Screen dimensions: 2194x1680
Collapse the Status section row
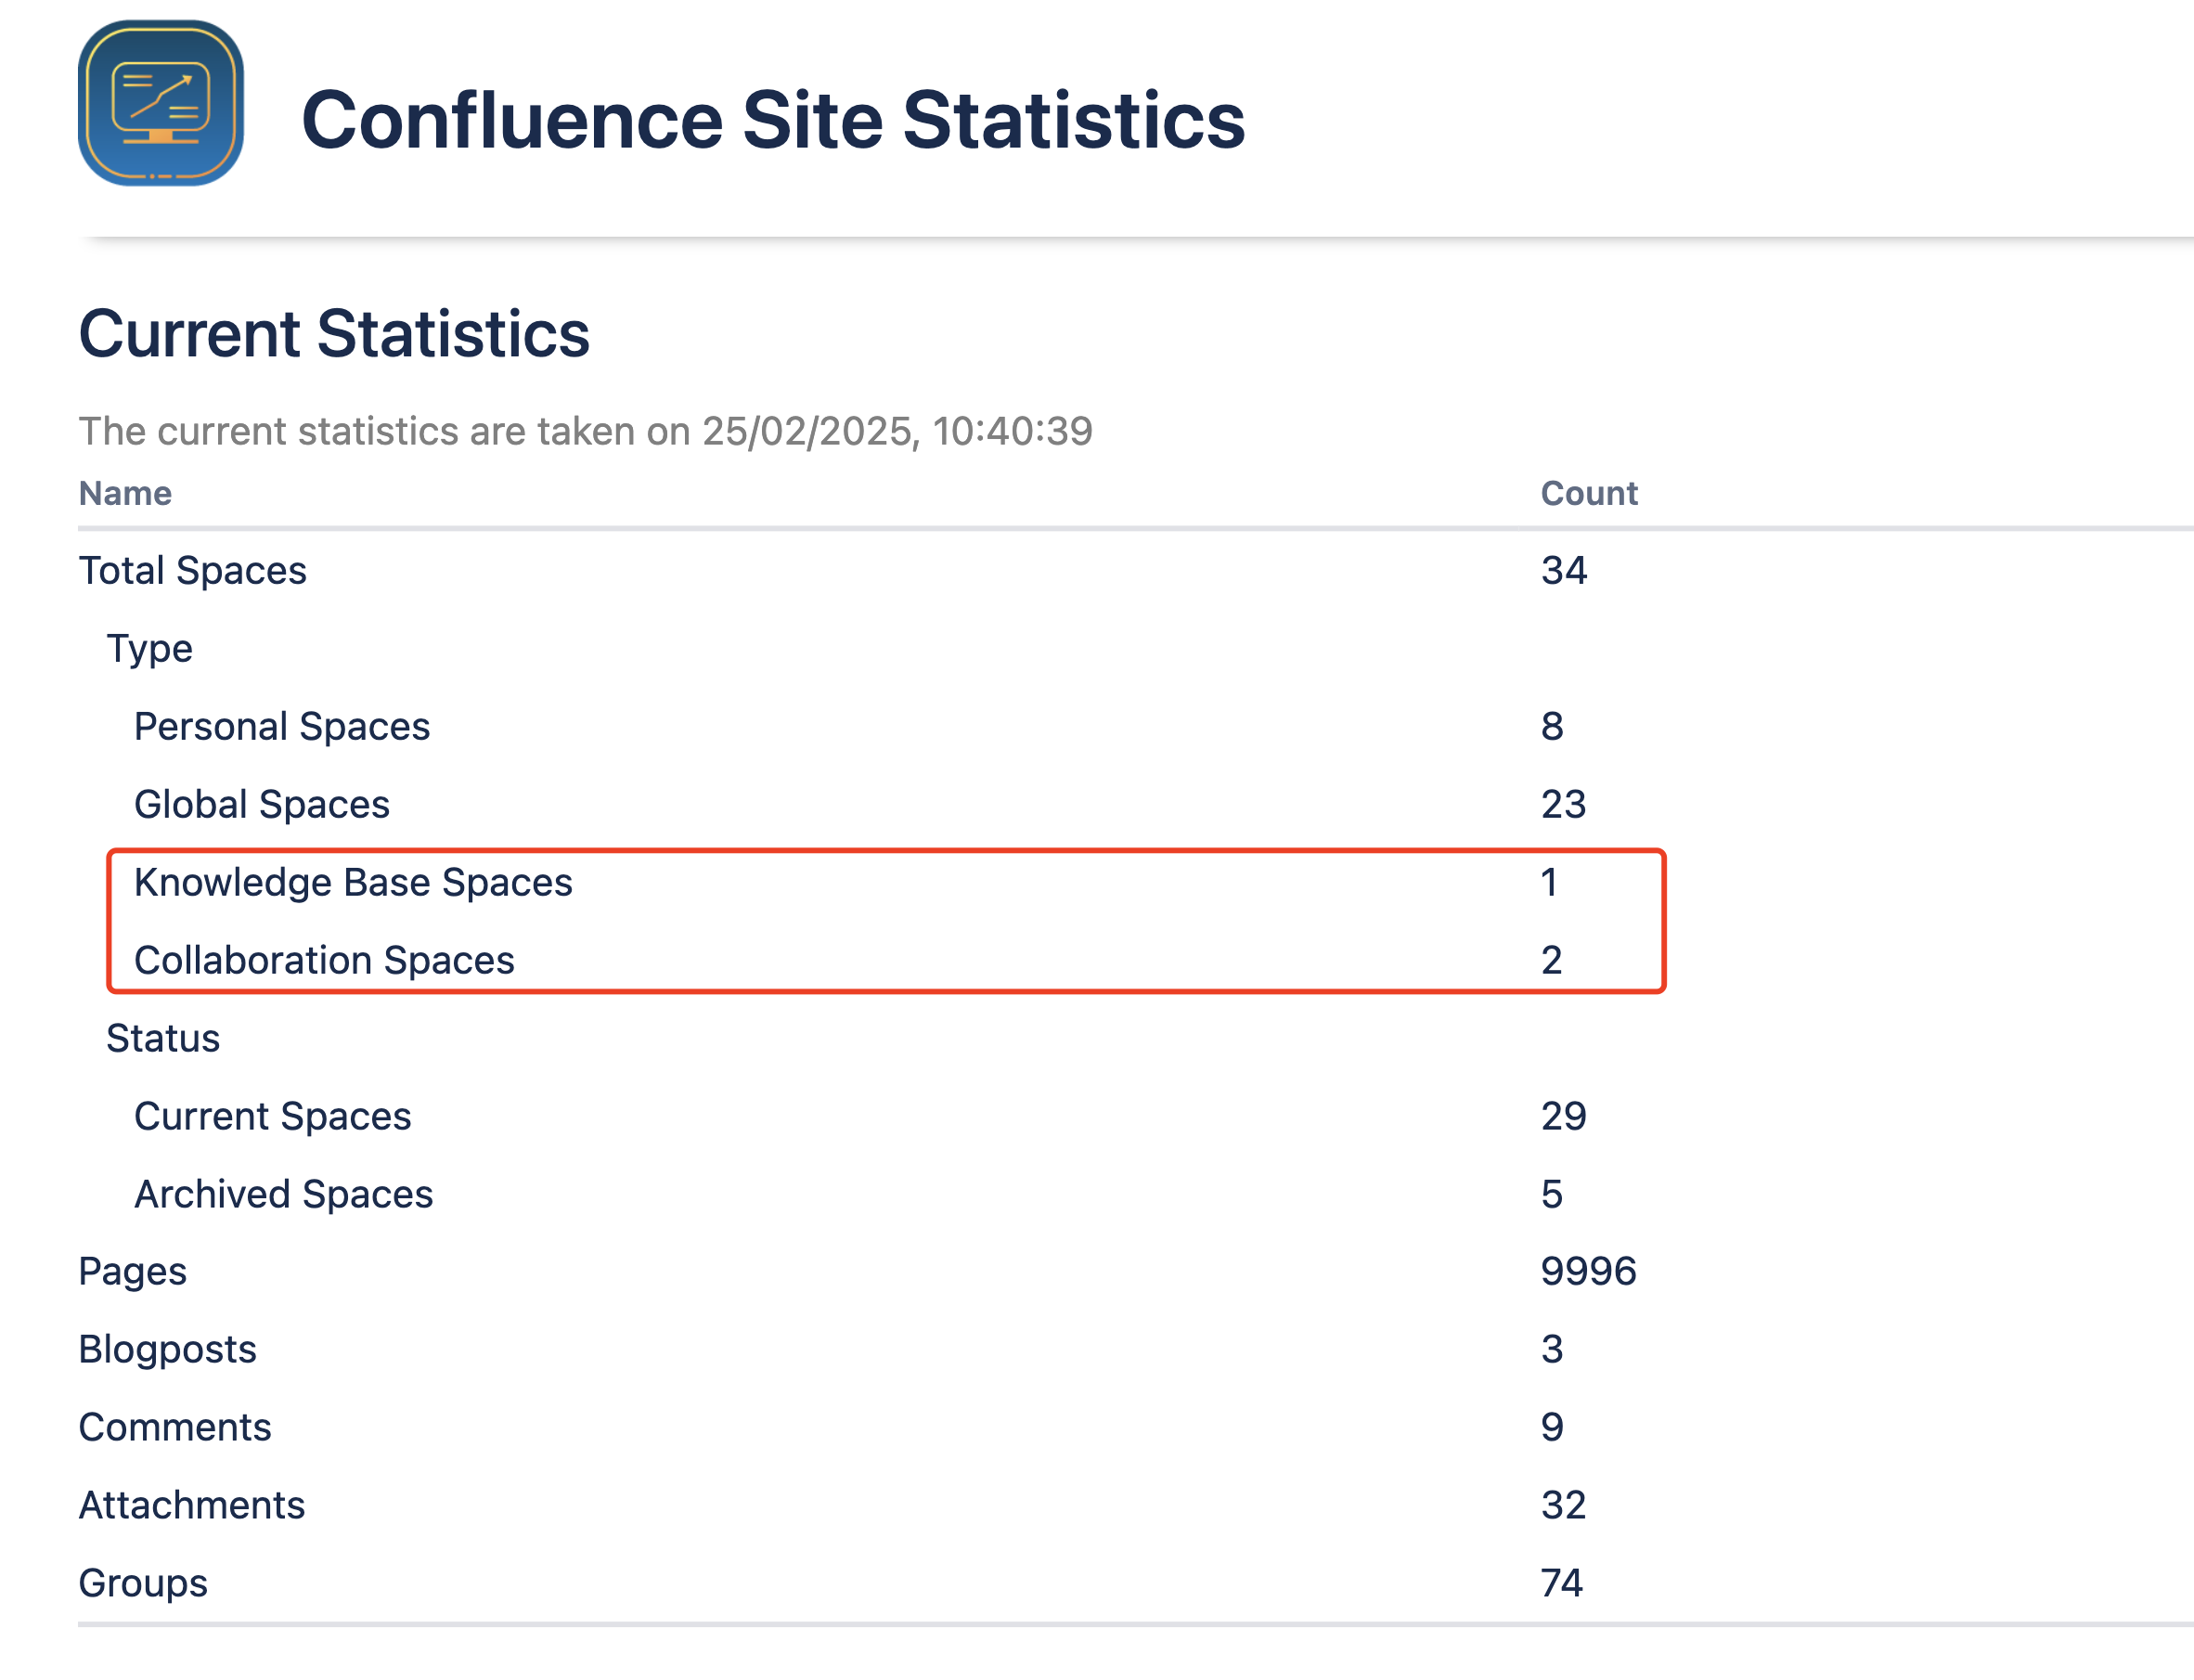[x=163, y=1038]
